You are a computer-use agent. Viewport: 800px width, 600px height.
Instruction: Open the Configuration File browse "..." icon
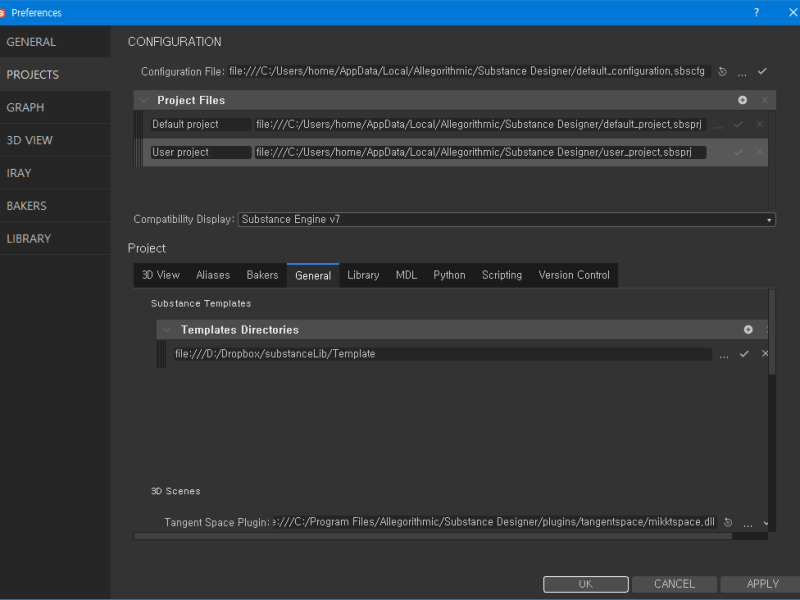point(742,71)
